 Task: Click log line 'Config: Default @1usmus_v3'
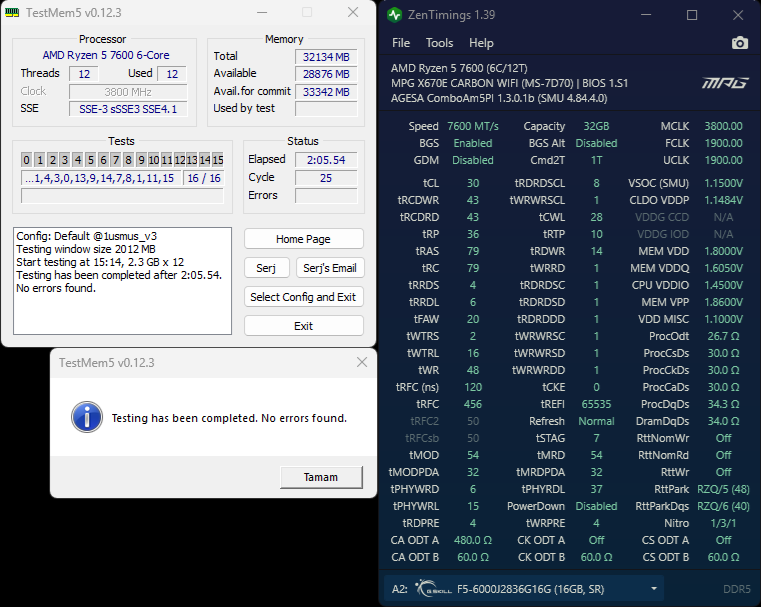[87, 236]
